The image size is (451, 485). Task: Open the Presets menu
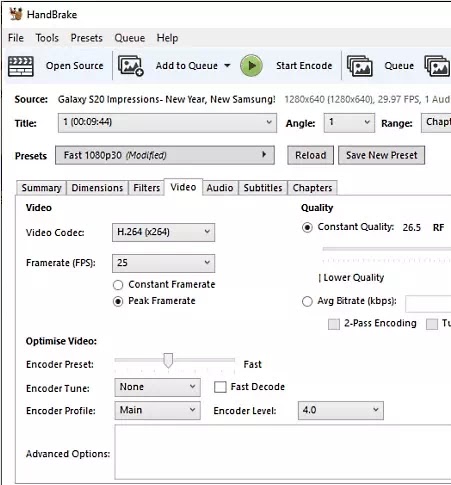(x=86, y=38)
